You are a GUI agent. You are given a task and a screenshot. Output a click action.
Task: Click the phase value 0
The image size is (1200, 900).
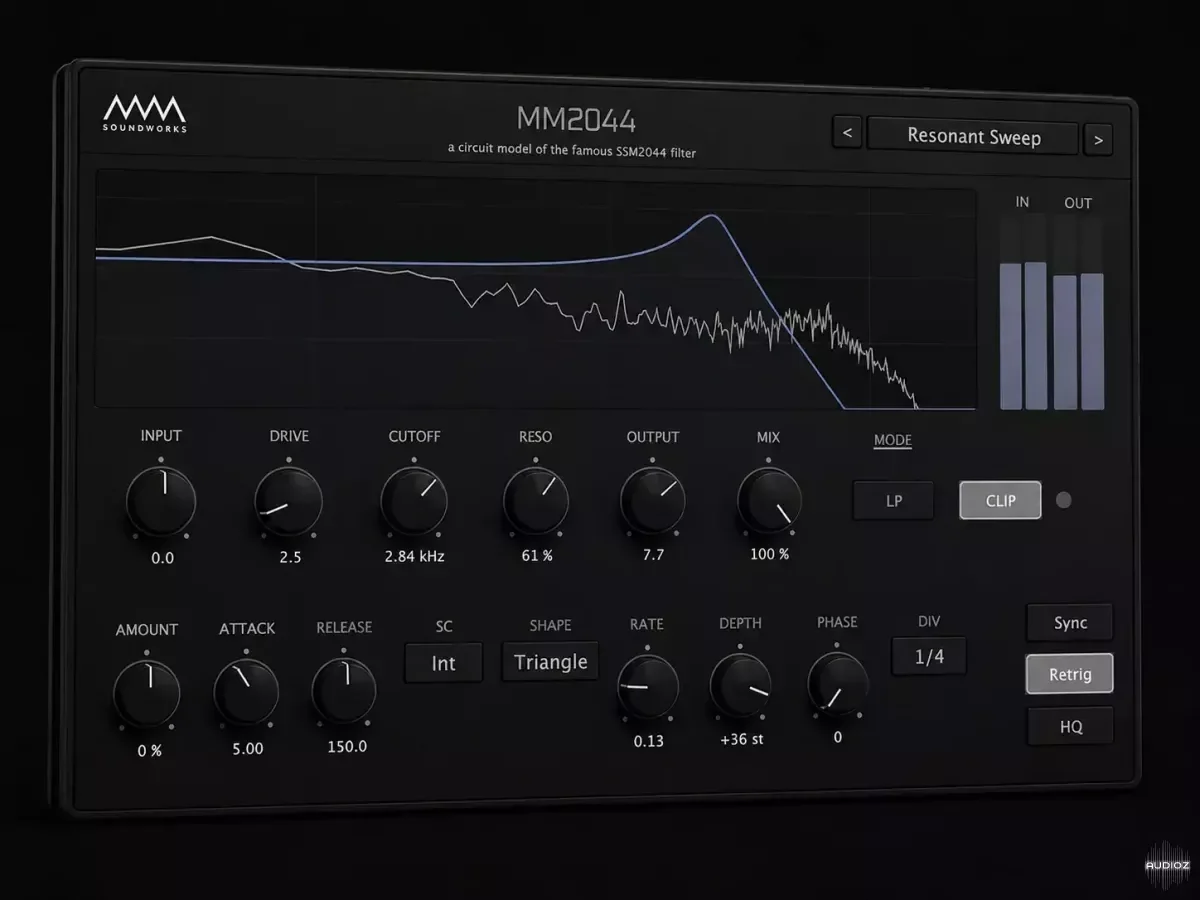pos(838,737)
